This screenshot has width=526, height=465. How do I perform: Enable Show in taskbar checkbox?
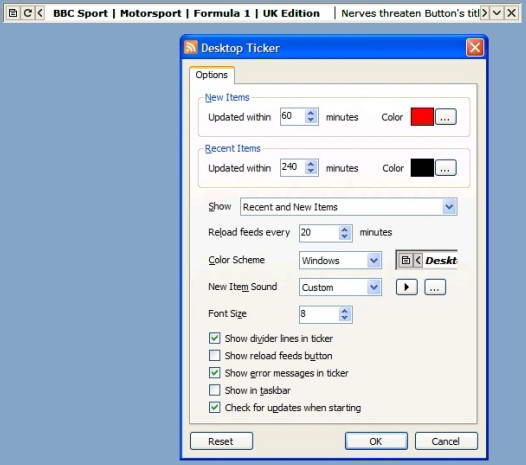tap(214, 390)
